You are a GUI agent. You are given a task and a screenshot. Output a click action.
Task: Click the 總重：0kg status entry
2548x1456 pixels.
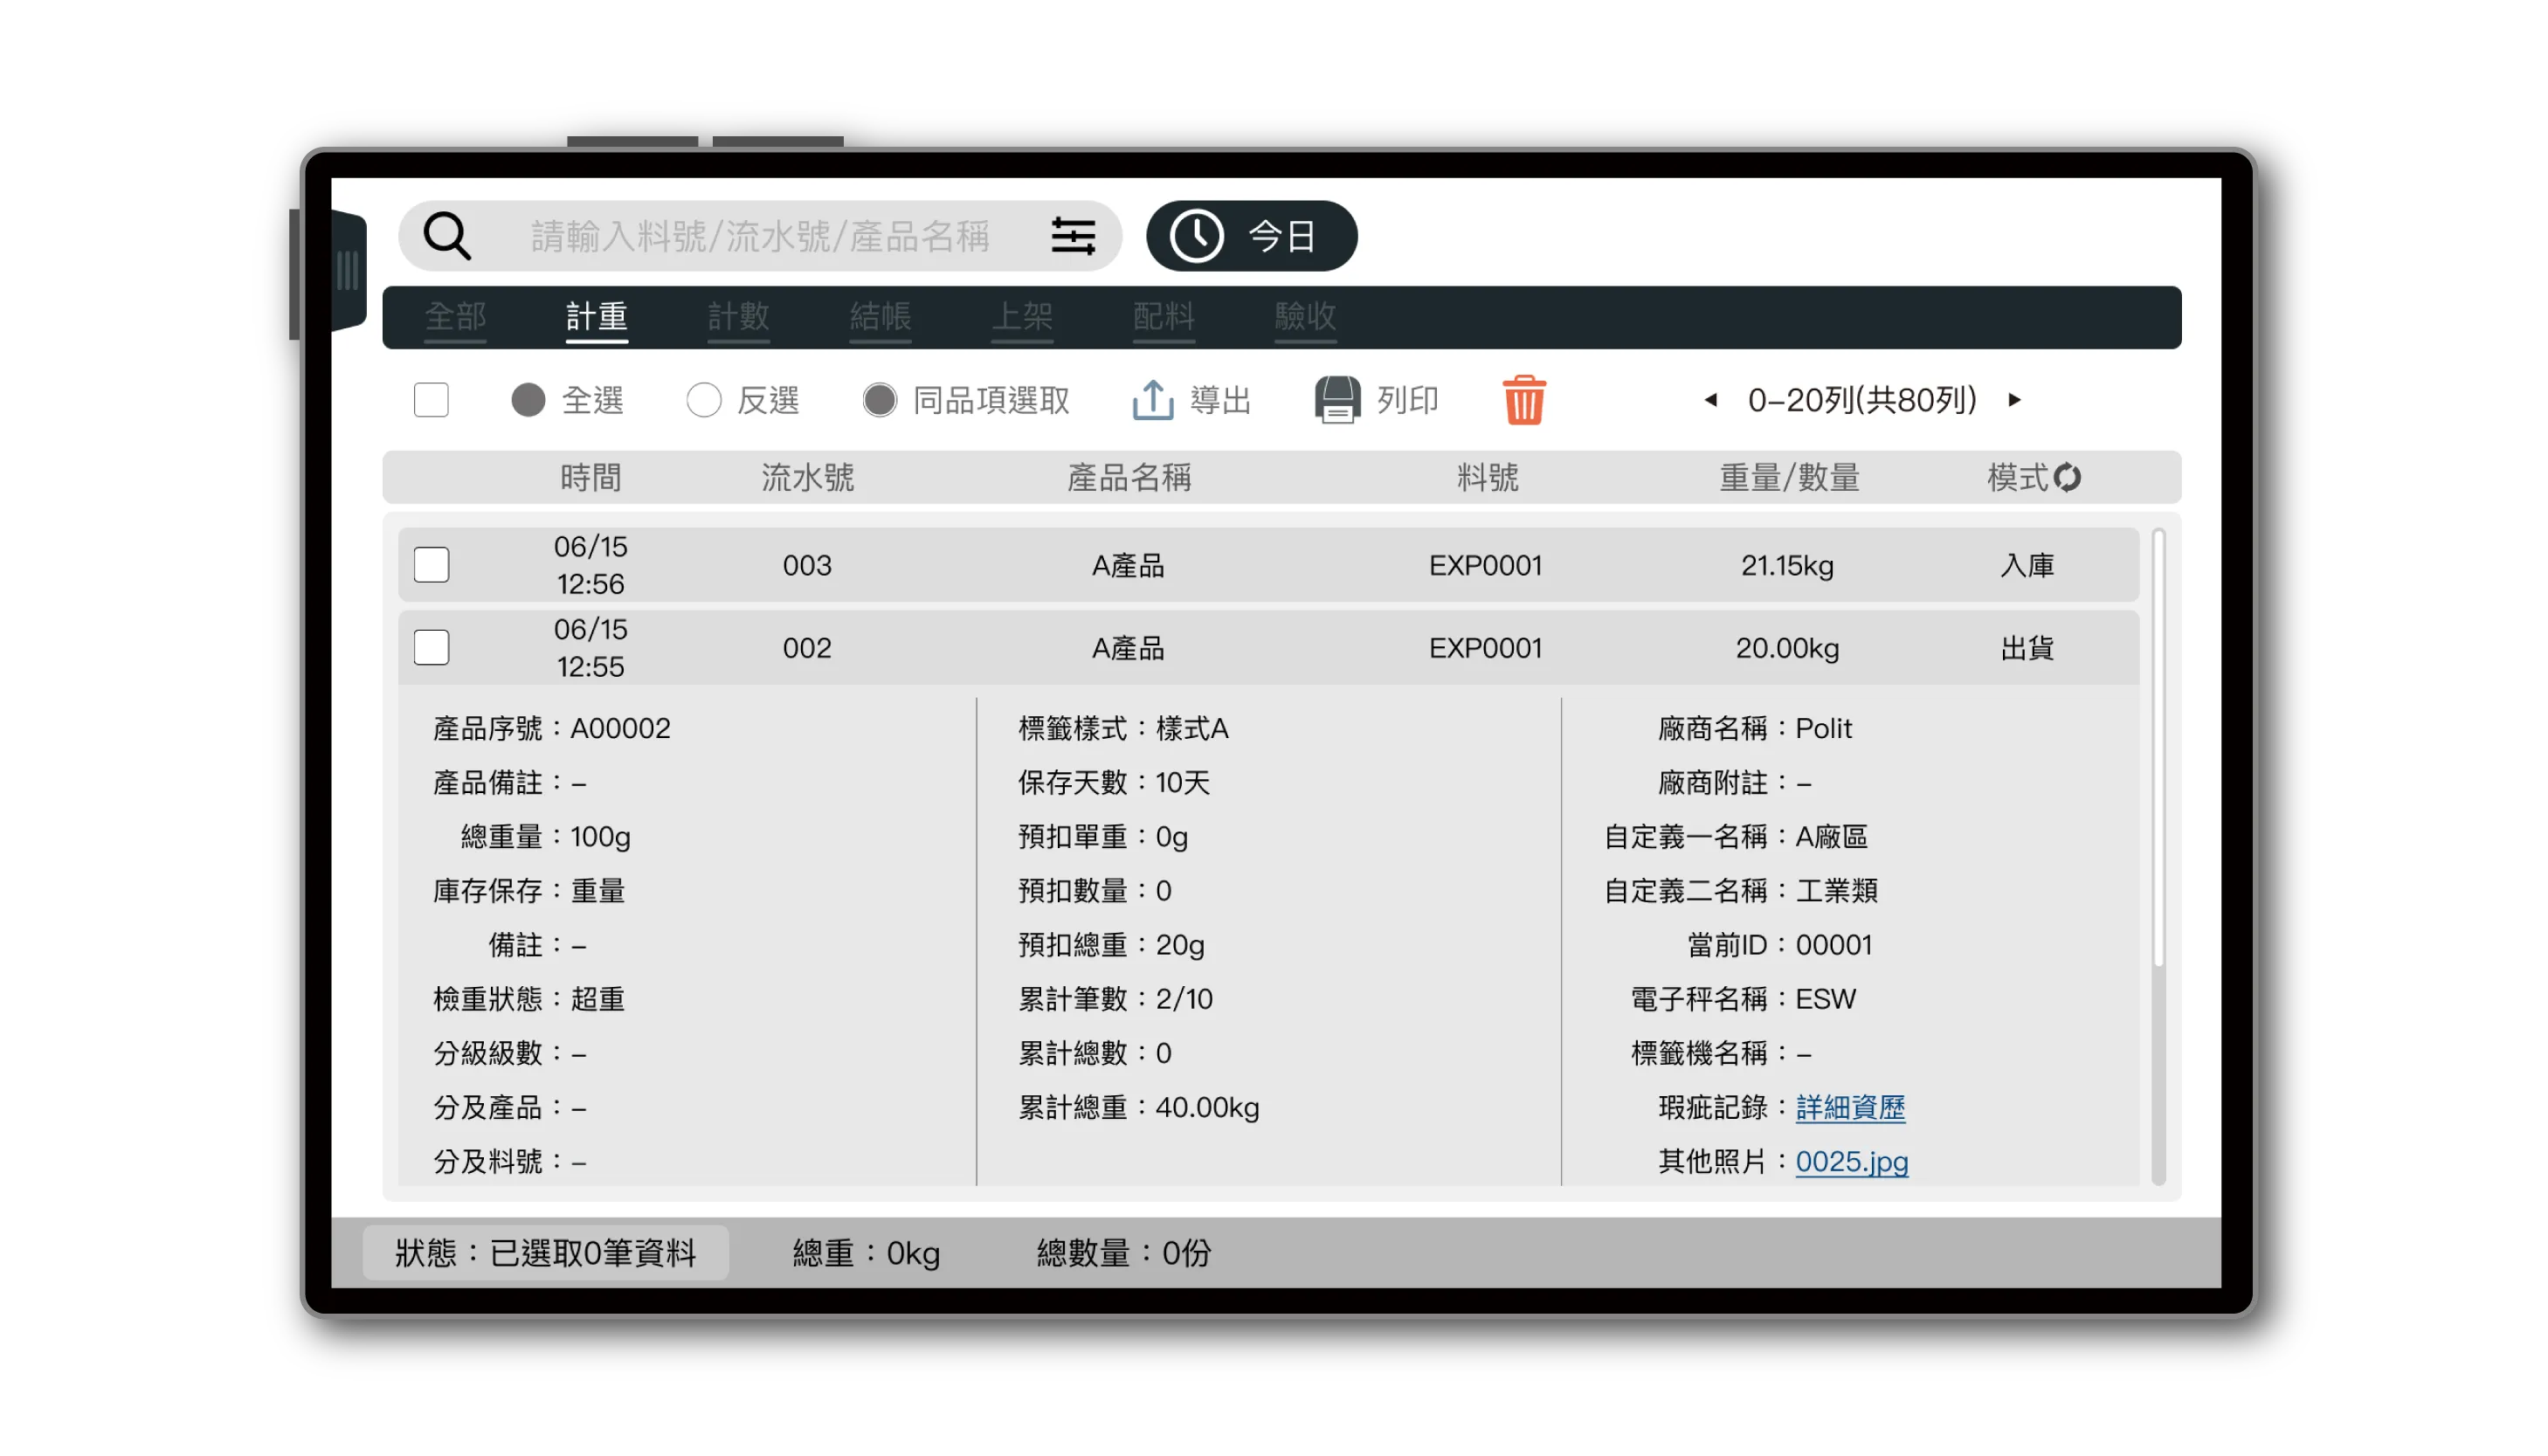pyautogui.click(x=867, y=1253)
